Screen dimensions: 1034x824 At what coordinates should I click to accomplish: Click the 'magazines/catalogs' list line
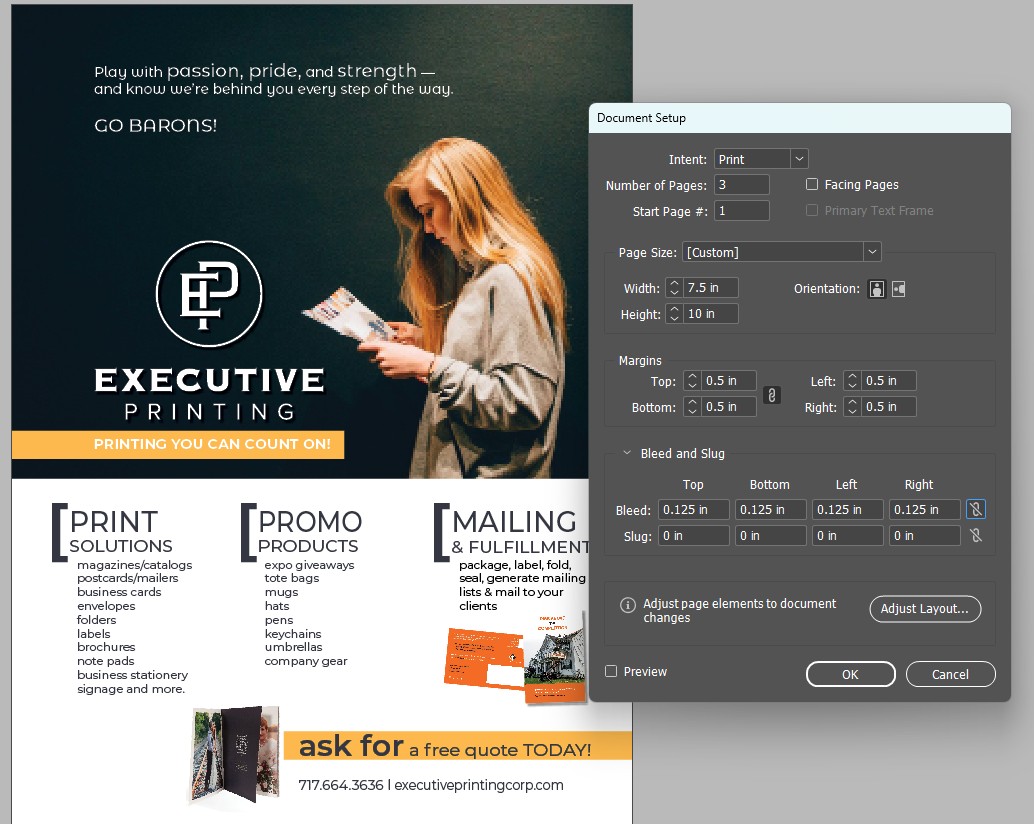pos(135,565)
